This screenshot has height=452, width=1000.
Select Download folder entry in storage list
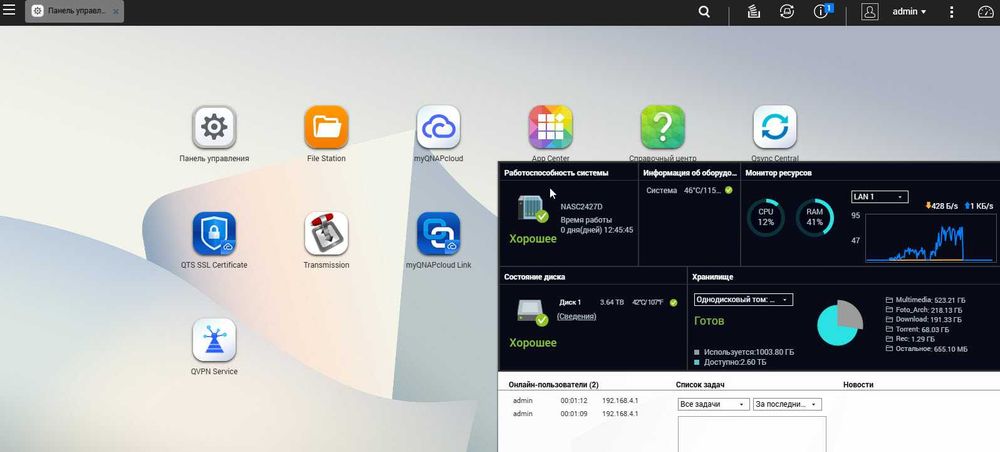[x=923, y=319]
